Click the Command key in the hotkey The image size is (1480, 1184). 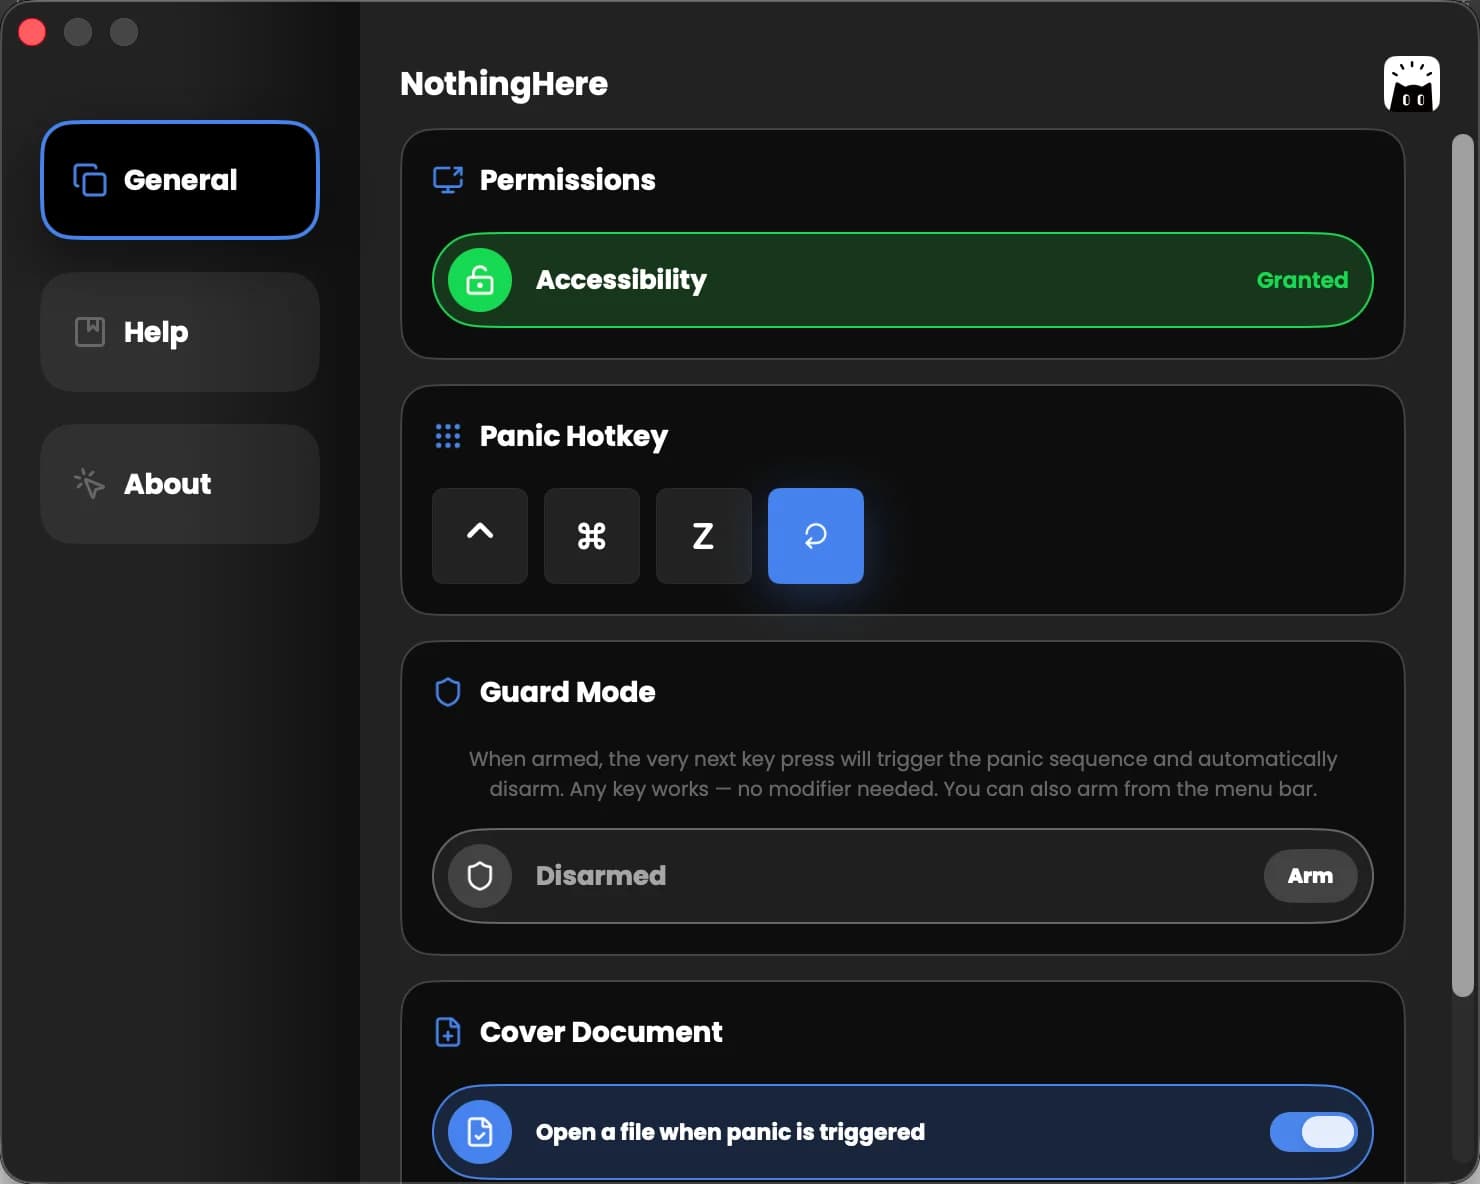click(x=591, y=536)
